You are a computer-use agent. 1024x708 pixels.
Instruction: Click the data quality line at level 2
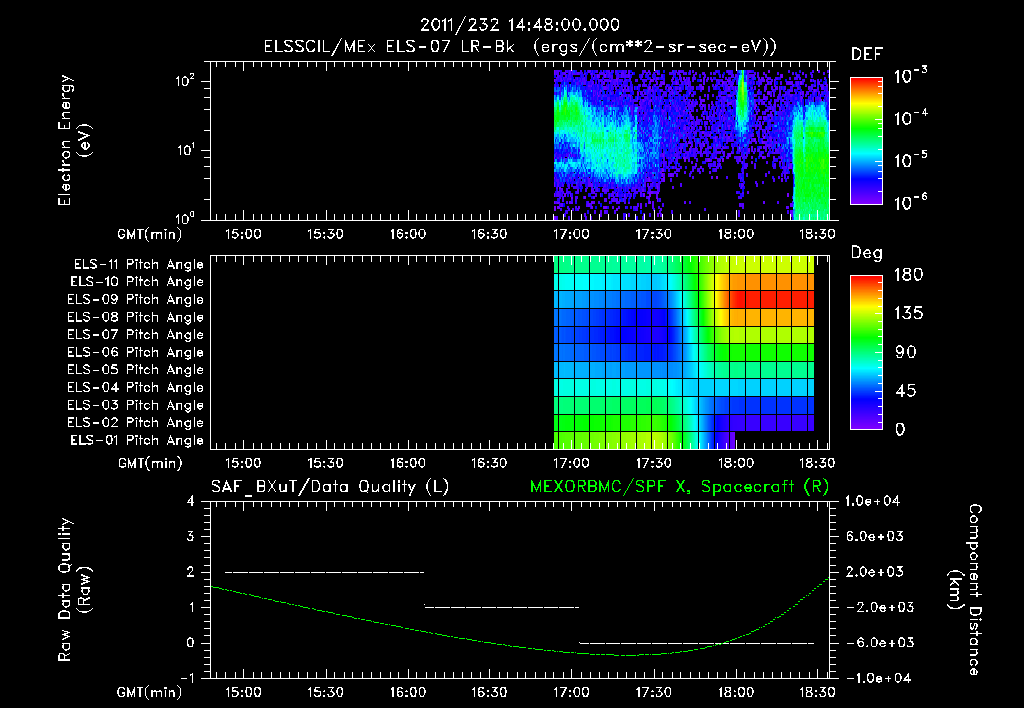(x=325, y=572)
